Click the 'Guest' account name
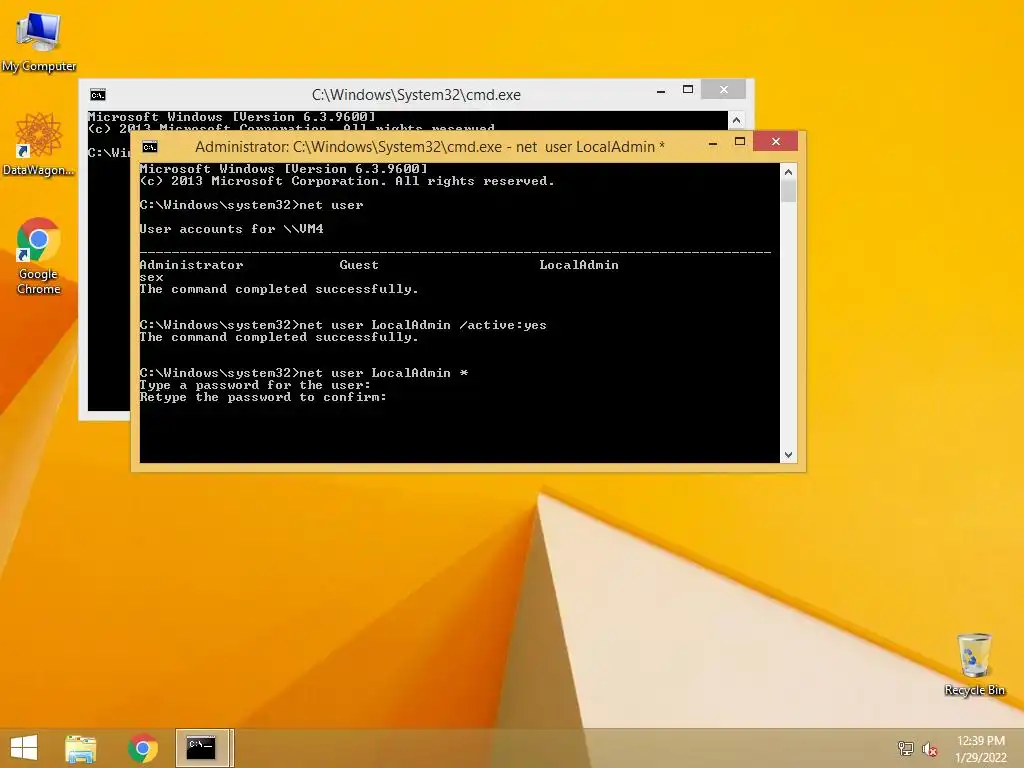 [359, 265]
